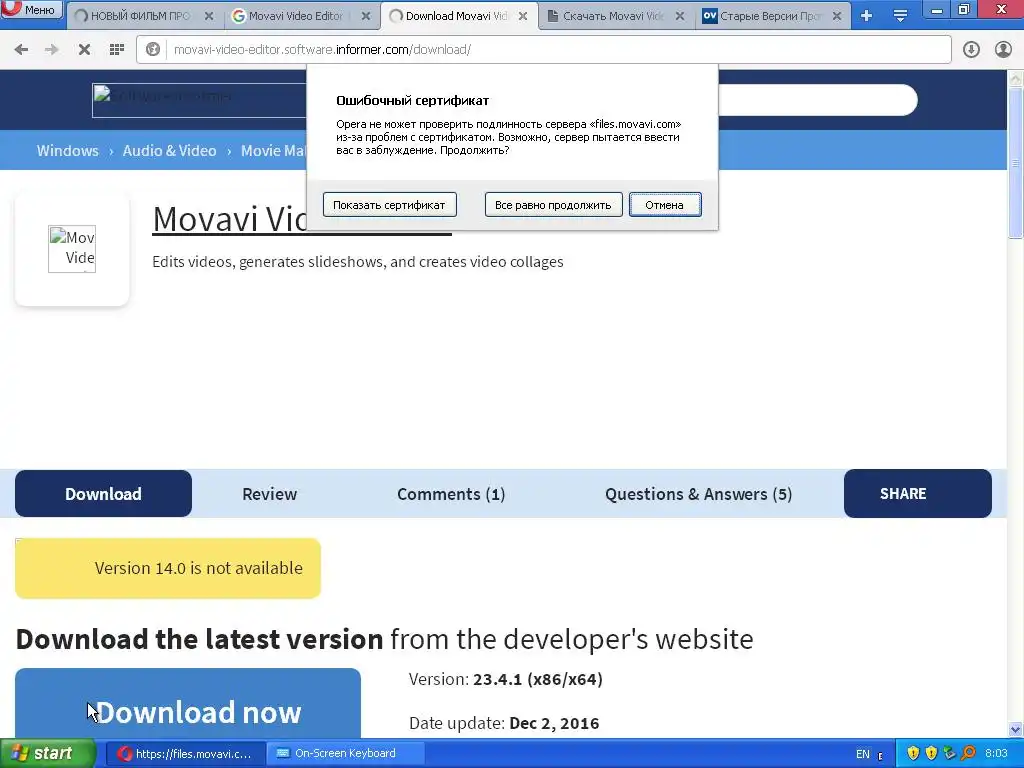This screenshot has width=1024, height=768.
Task: Select files.movavi.com Opera taskbar item
Action: 185,754
